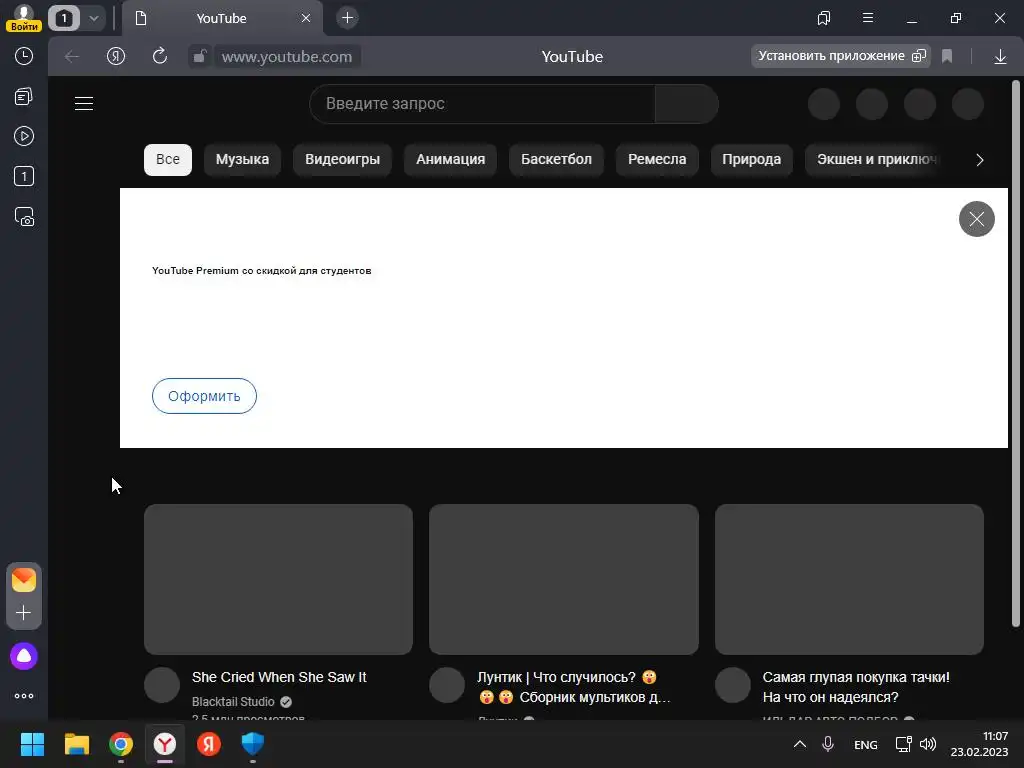Go back to the previous page
The height and width of the screenshot is (768, 1024).
72,57
